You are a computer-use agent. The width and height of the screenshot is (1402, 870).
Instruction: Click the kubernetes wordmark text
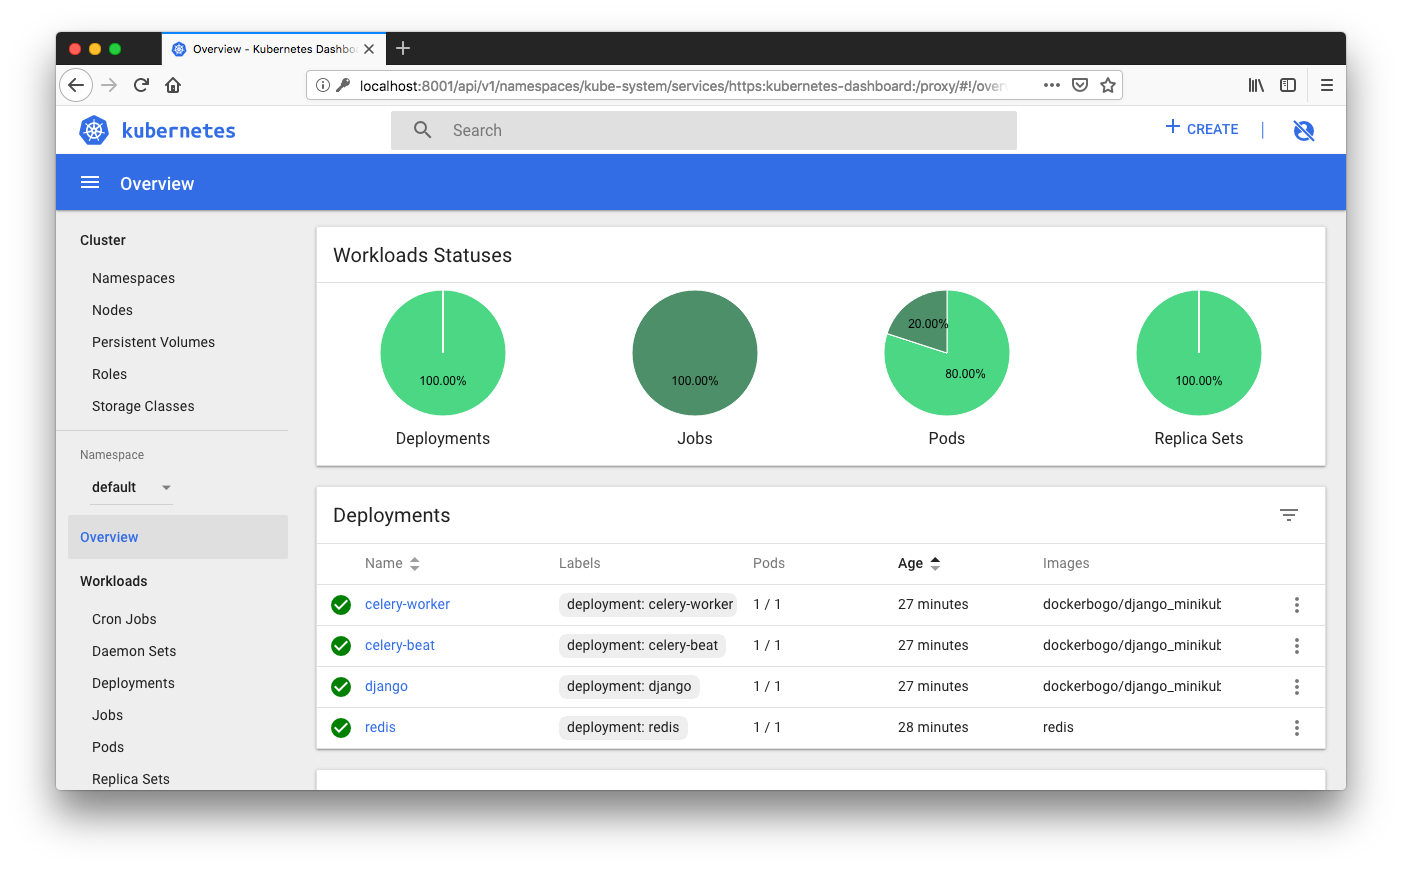pos(179,130)
